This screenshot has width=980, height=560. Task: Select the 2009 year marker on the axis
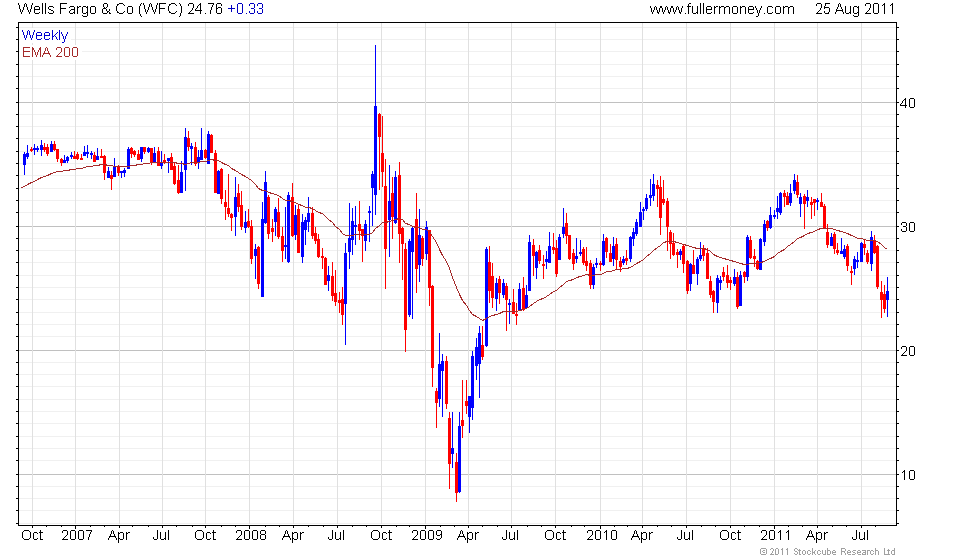(x=427, y=536)
